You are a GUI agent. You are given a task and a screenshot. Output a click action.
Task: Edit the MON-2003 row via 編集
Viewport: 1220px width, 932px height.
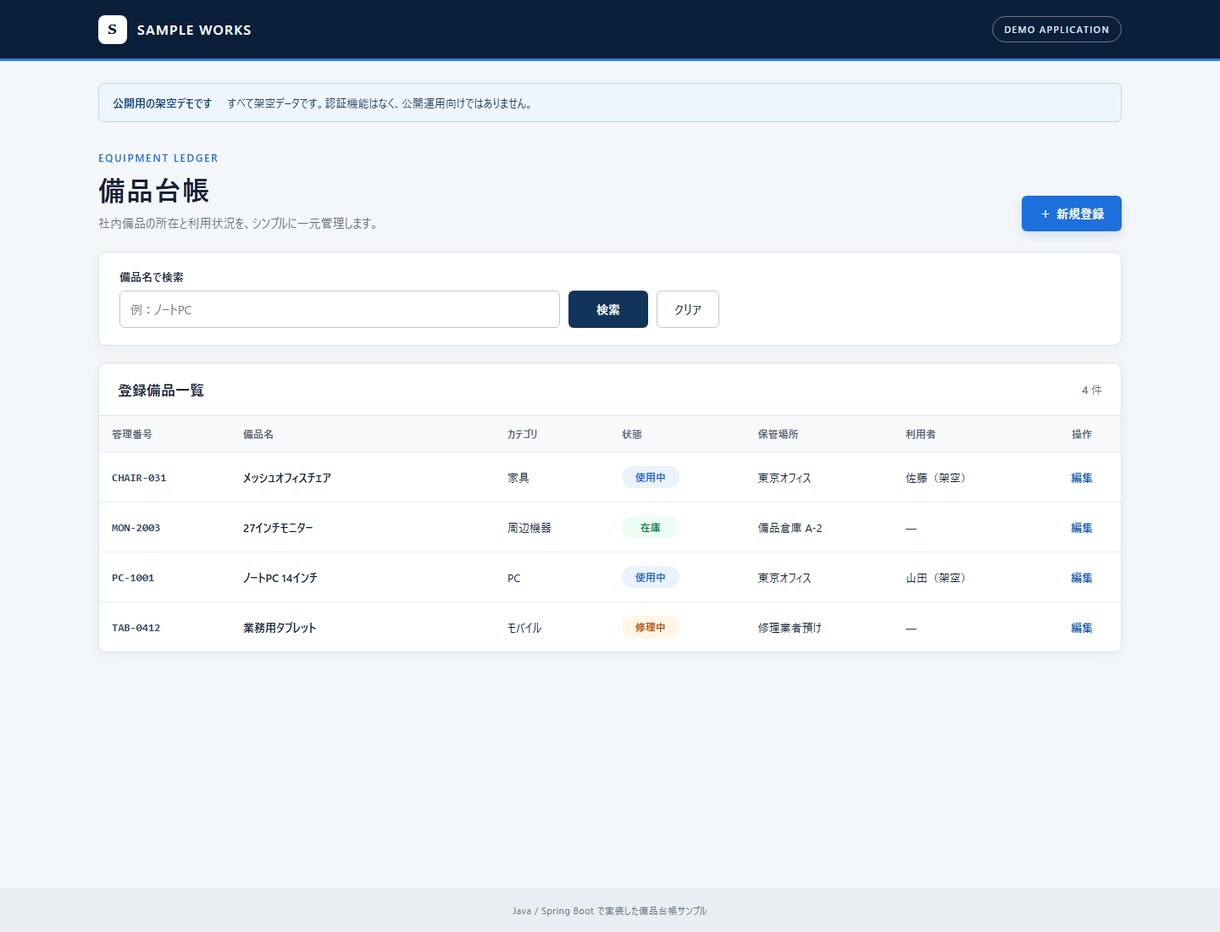(1081, 528)
